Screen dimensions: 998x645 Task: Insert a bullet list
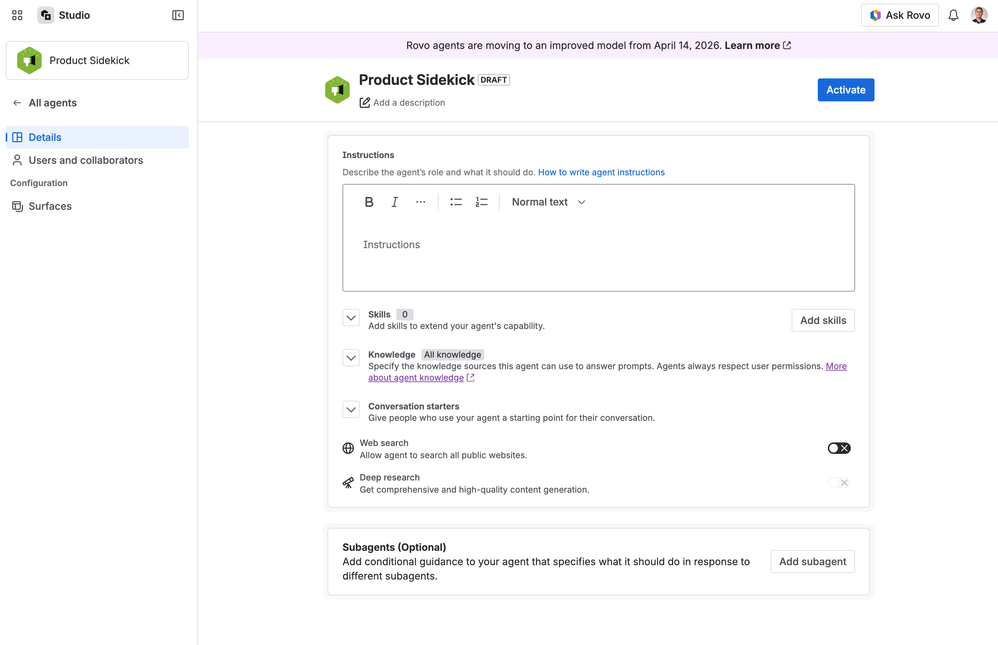coord(456,202)
